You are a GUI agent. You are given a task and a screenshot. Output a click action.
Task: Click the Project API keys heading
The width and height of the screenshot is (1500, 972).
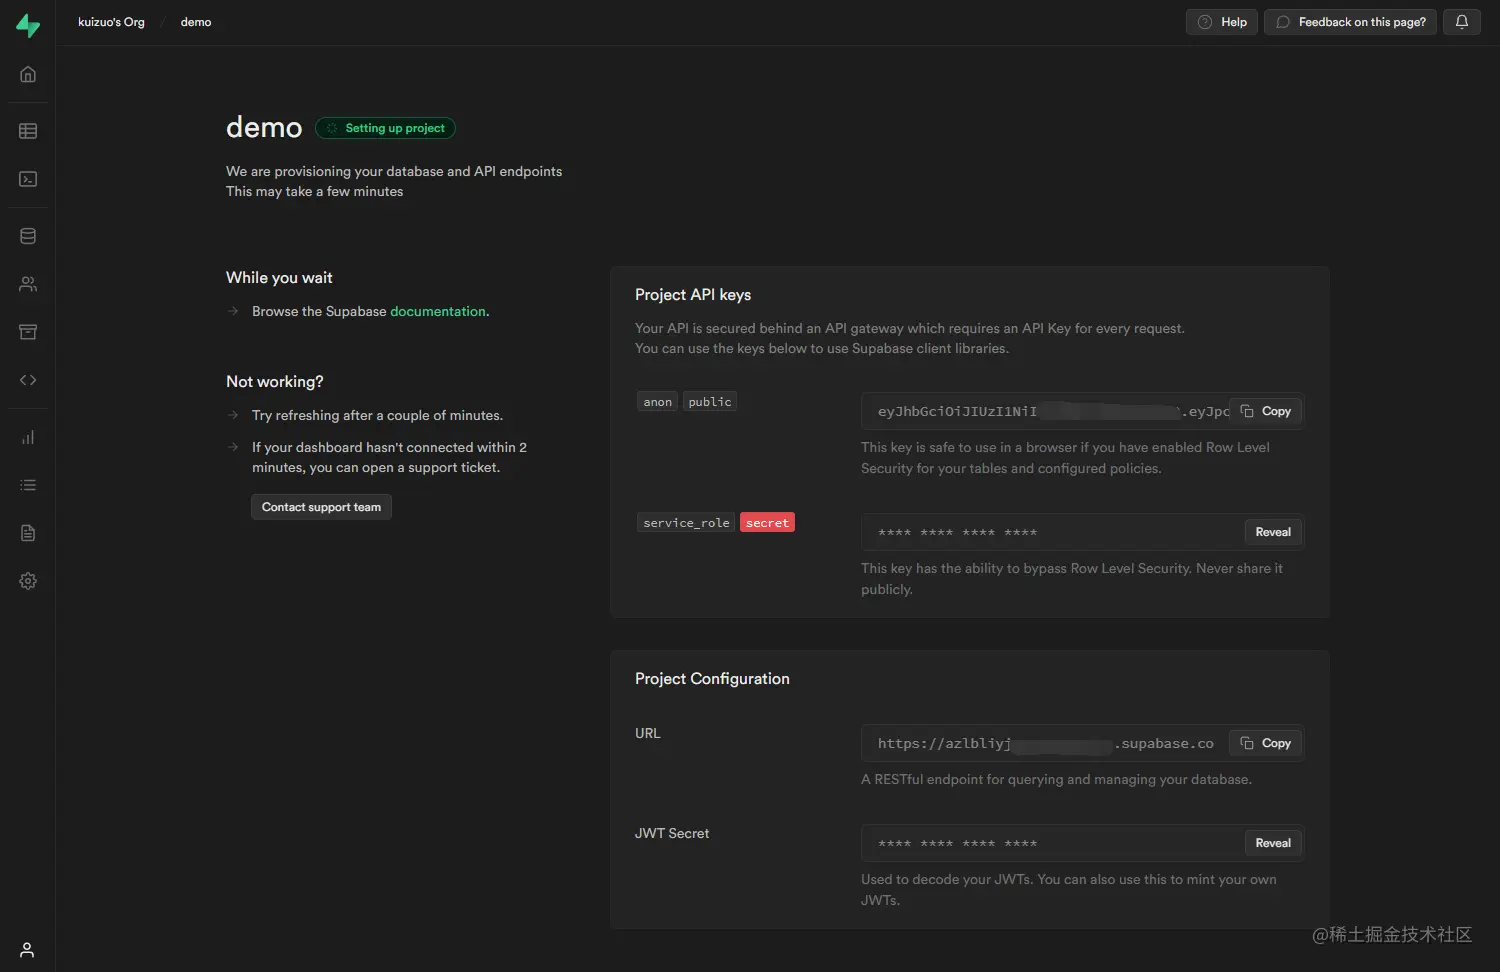coord(693,295)
